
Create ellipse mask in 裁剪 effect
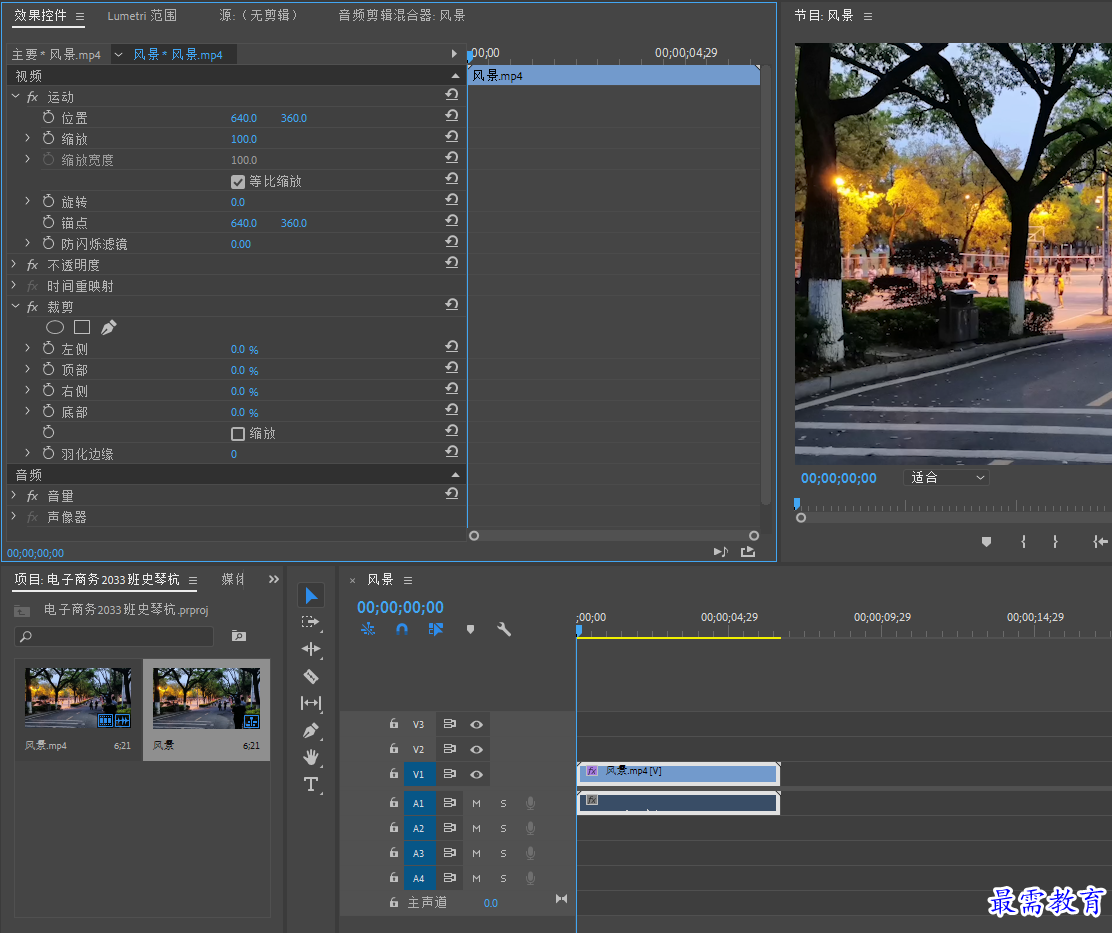pos(55,328)
